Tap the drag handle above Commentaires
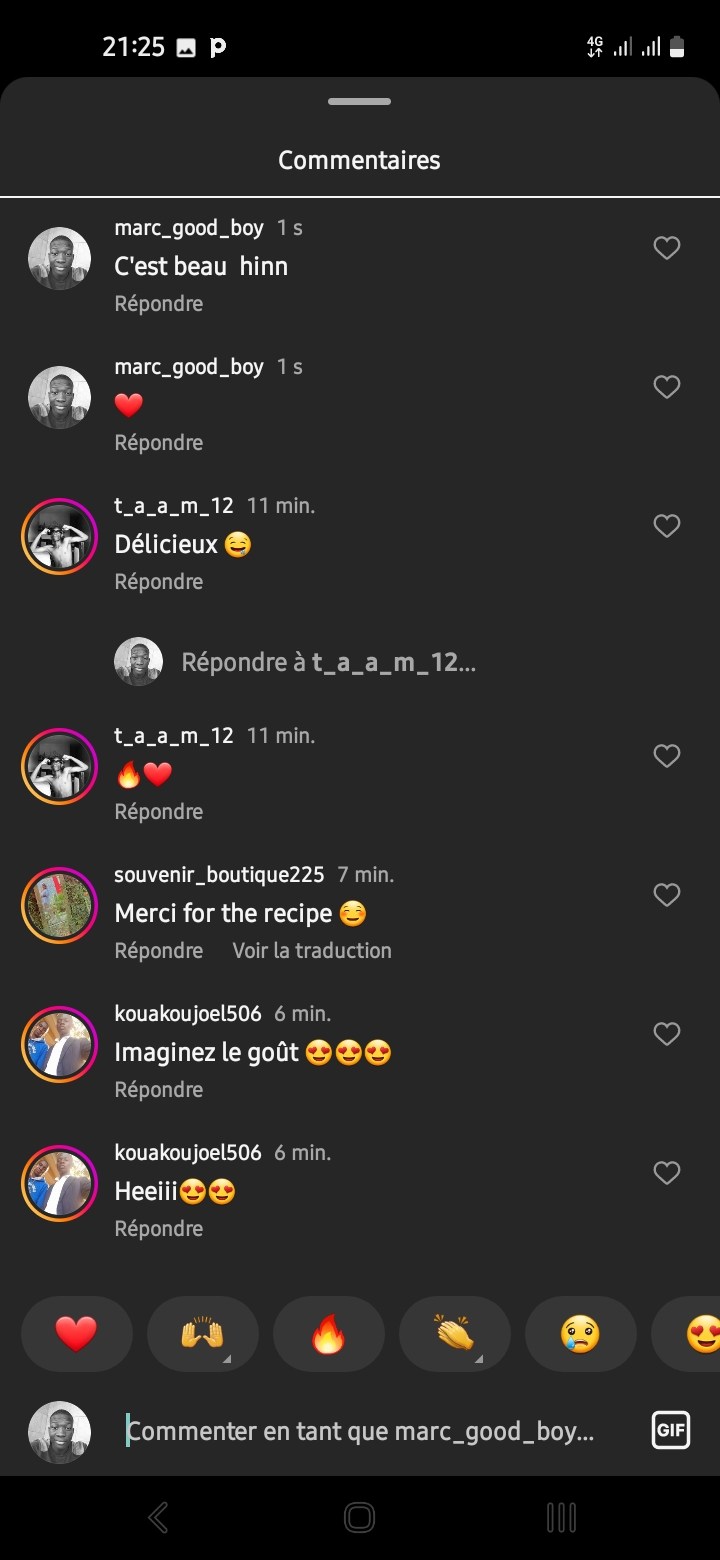The height and width of the screenshot is (1560, 720). (359, 102)
